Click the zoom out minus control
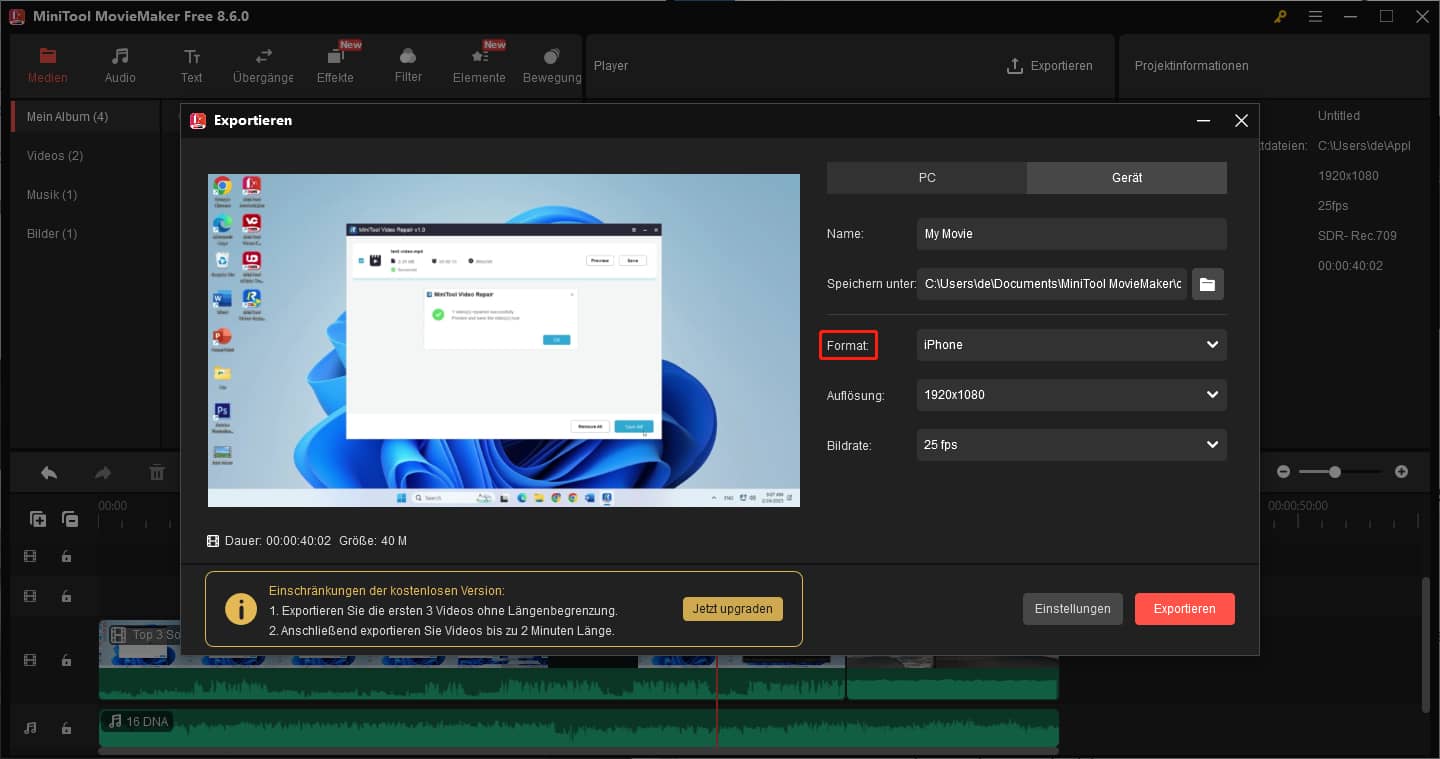The height and width of the screenshot is (759, 1440). (1283, 471)
